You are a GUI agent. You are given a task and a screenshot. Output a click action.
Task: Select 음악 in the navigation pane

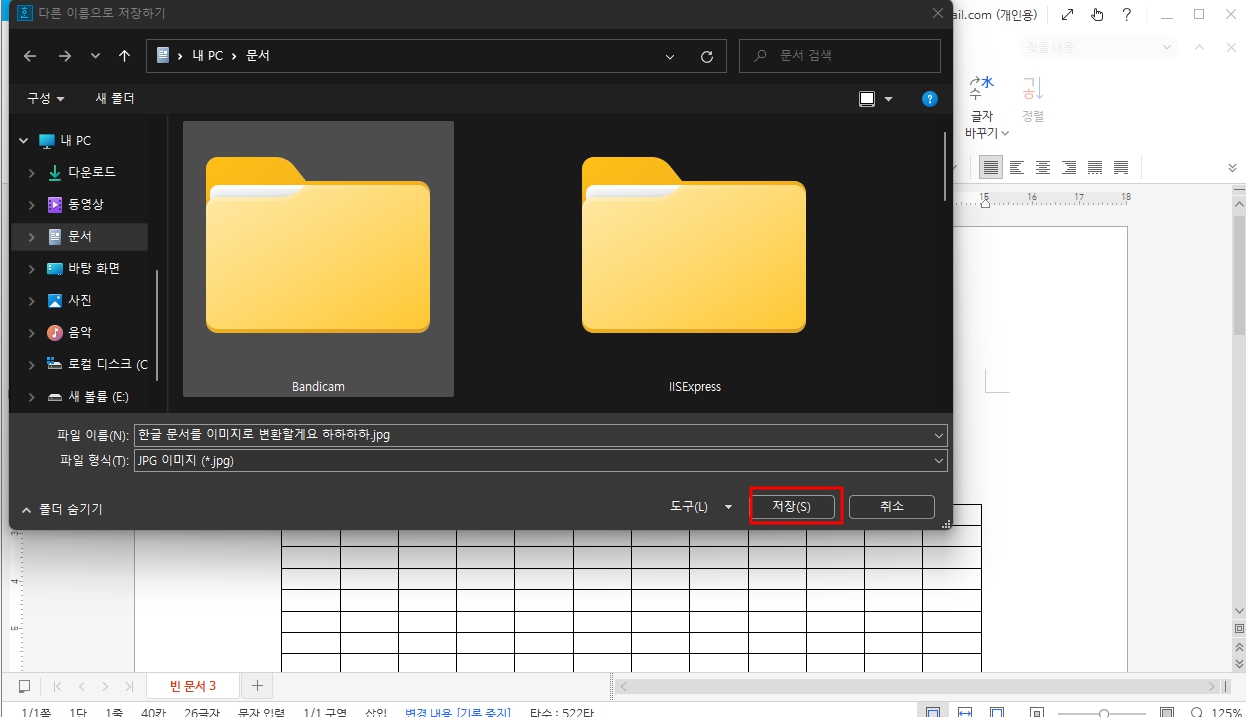(x=79, y=332)
